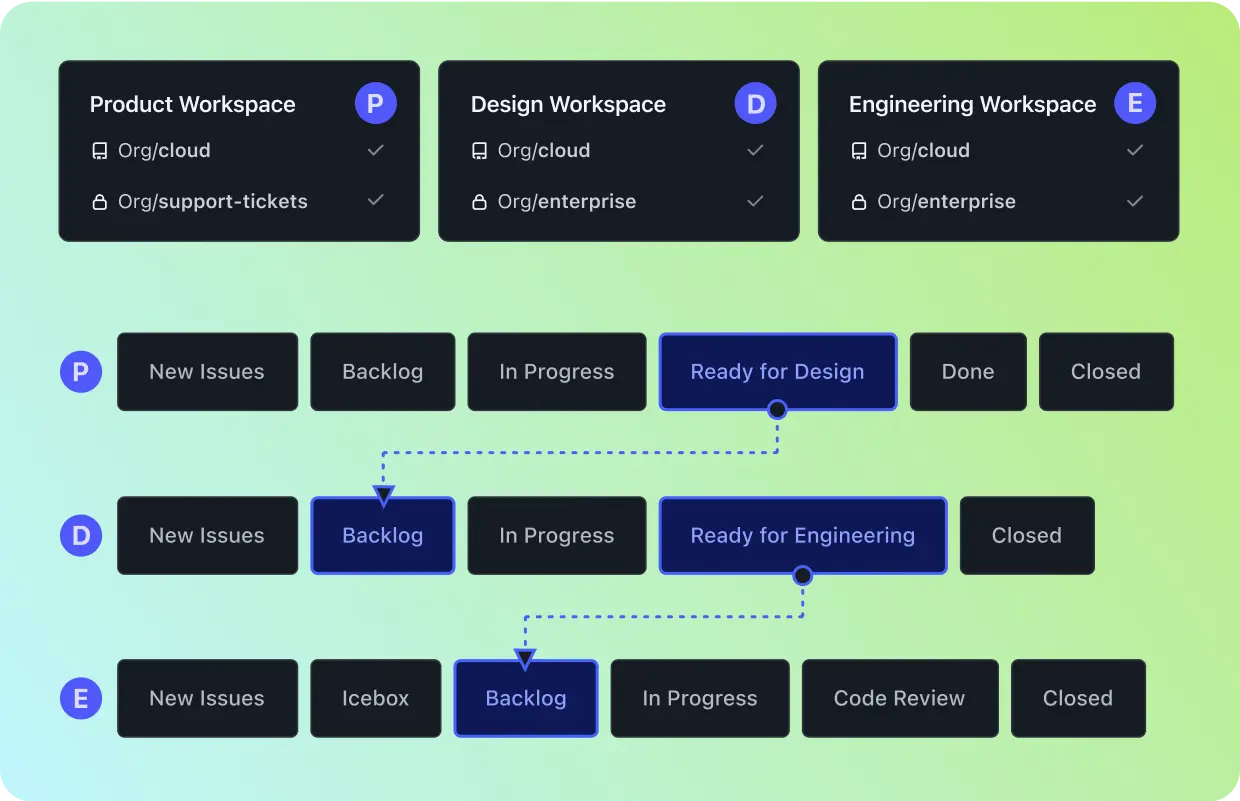Click the arrow pointing into the Design Backlog

tap(383, 493)
